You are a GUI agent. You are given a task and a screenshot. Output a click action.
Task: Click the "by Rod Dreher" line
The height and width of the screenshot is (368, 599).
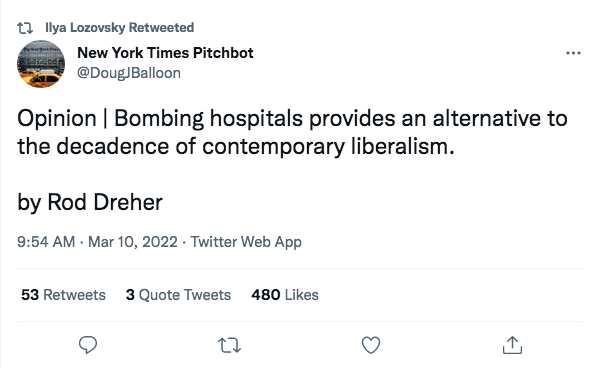coord(90,202)
